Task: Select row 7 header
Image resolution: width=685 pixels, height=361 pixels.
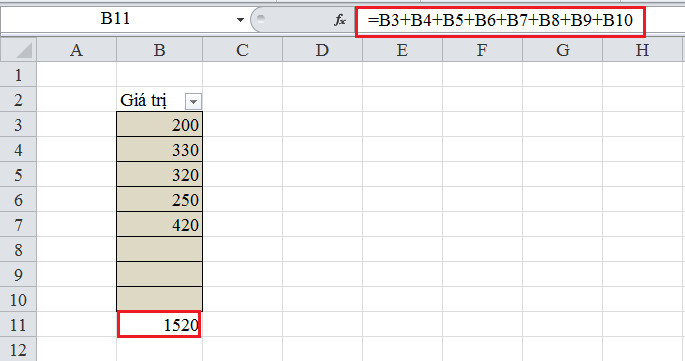Action: coord(18,224)
